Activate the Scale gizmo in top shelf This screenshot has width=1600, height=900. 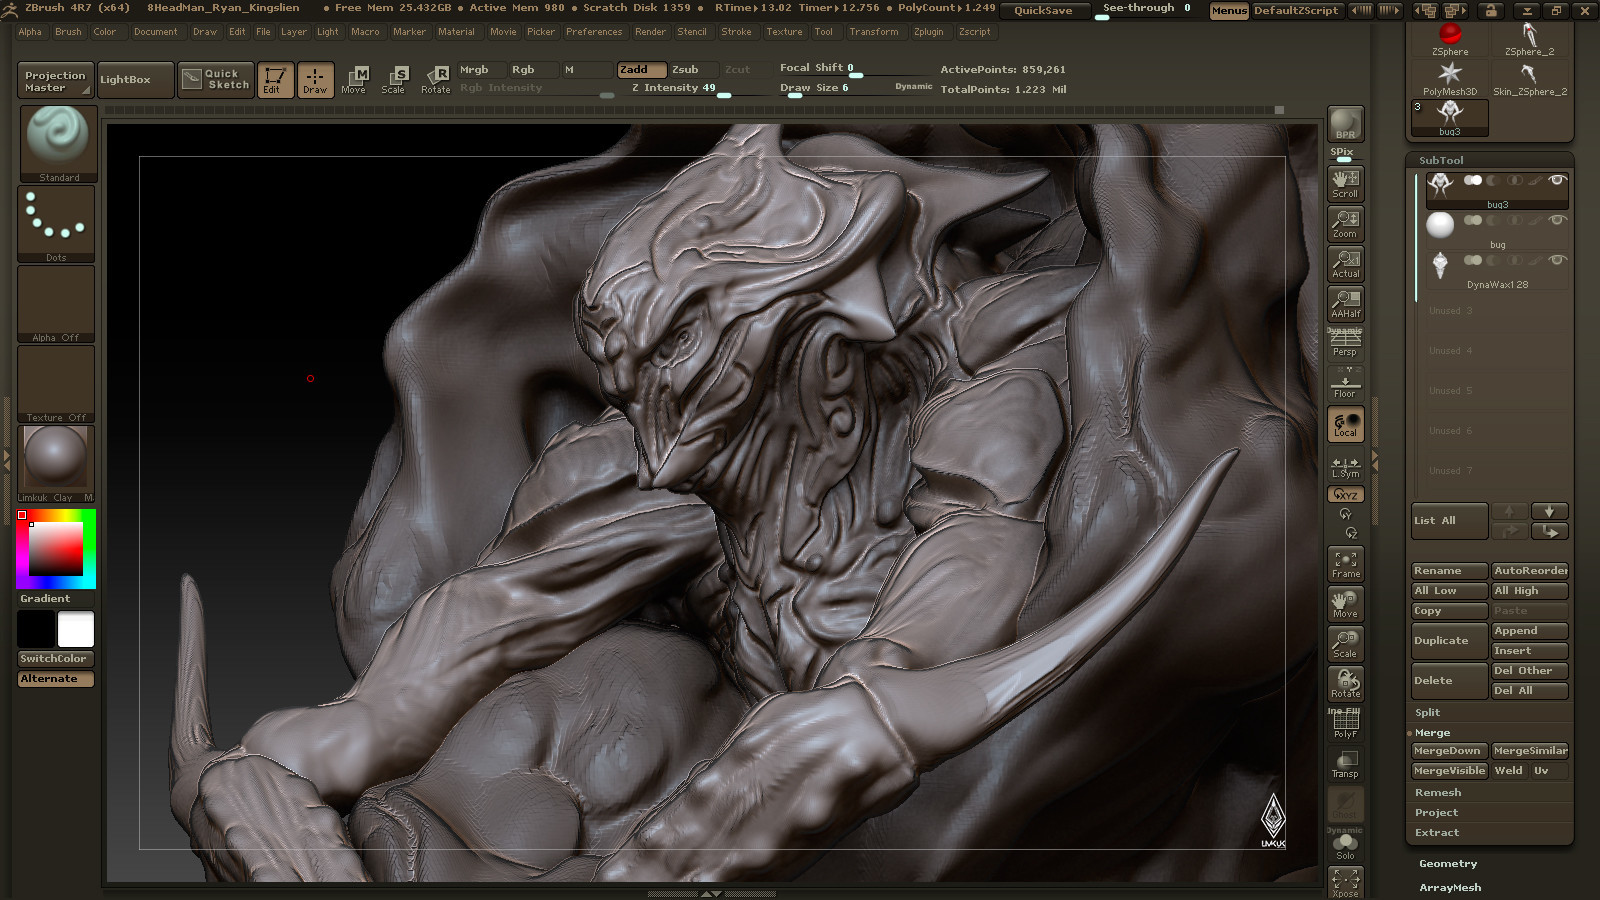tap(394, 79)
